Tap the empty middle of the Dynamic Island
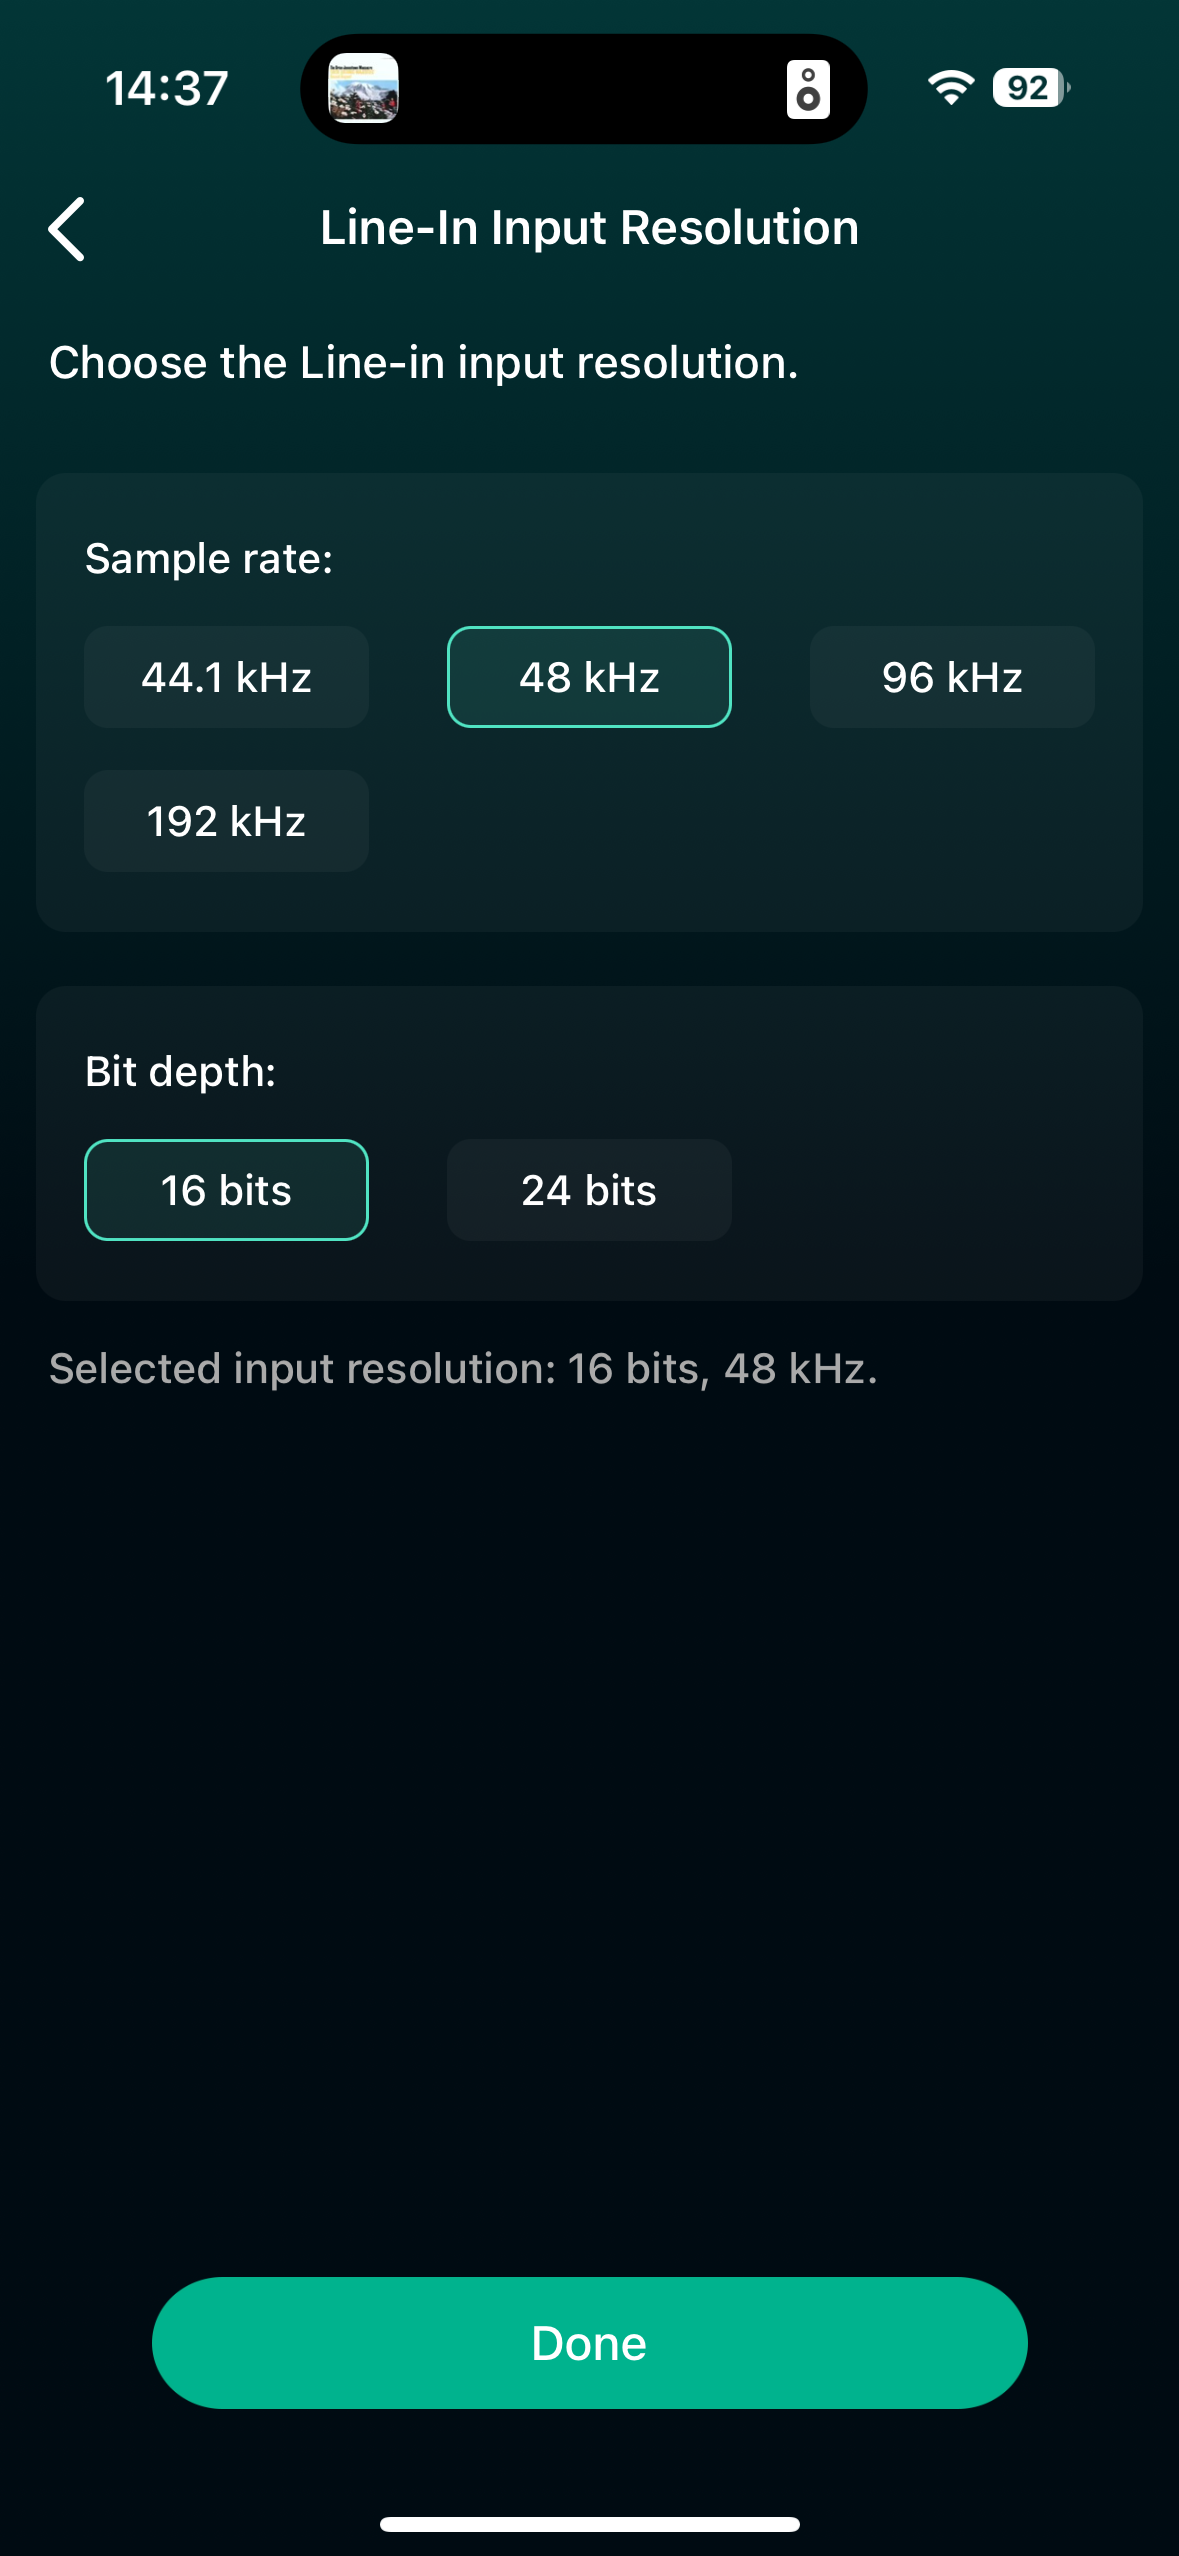 tap(590, 89)
